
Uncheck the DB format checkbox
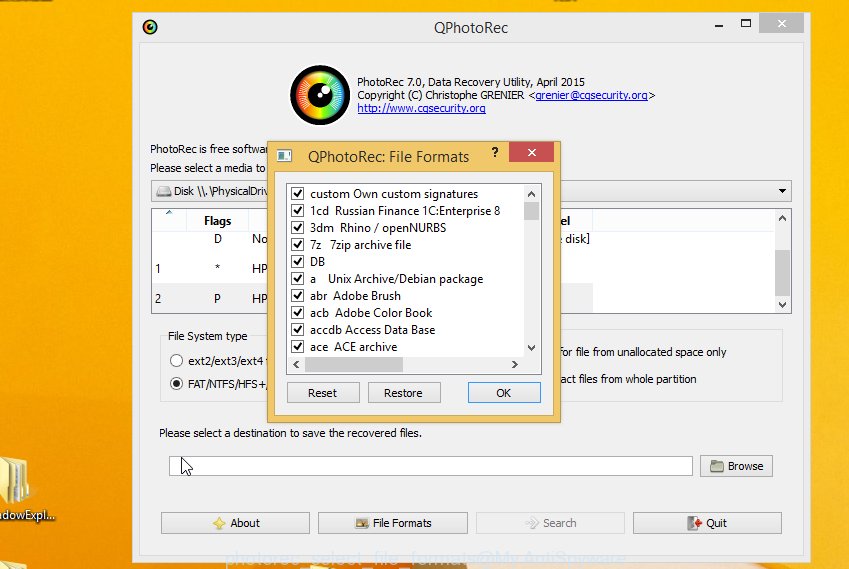coord(297,261)
